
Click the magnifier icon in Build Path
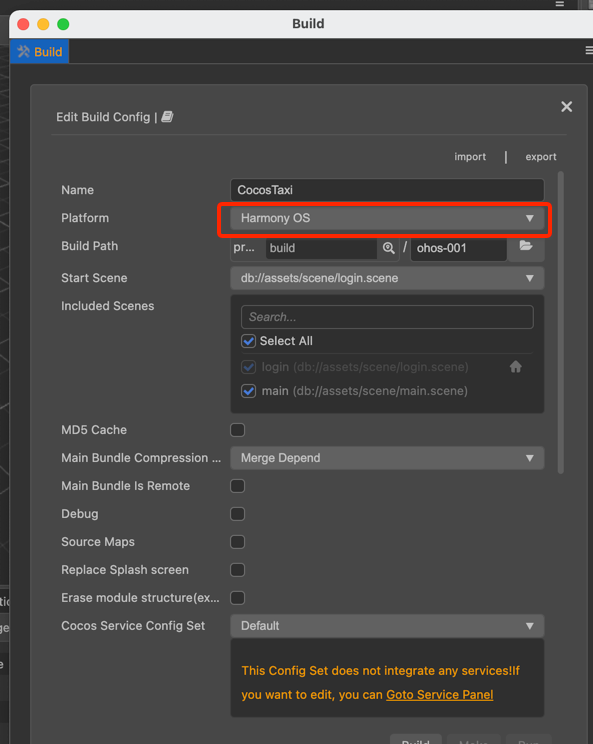coord(389,248)
